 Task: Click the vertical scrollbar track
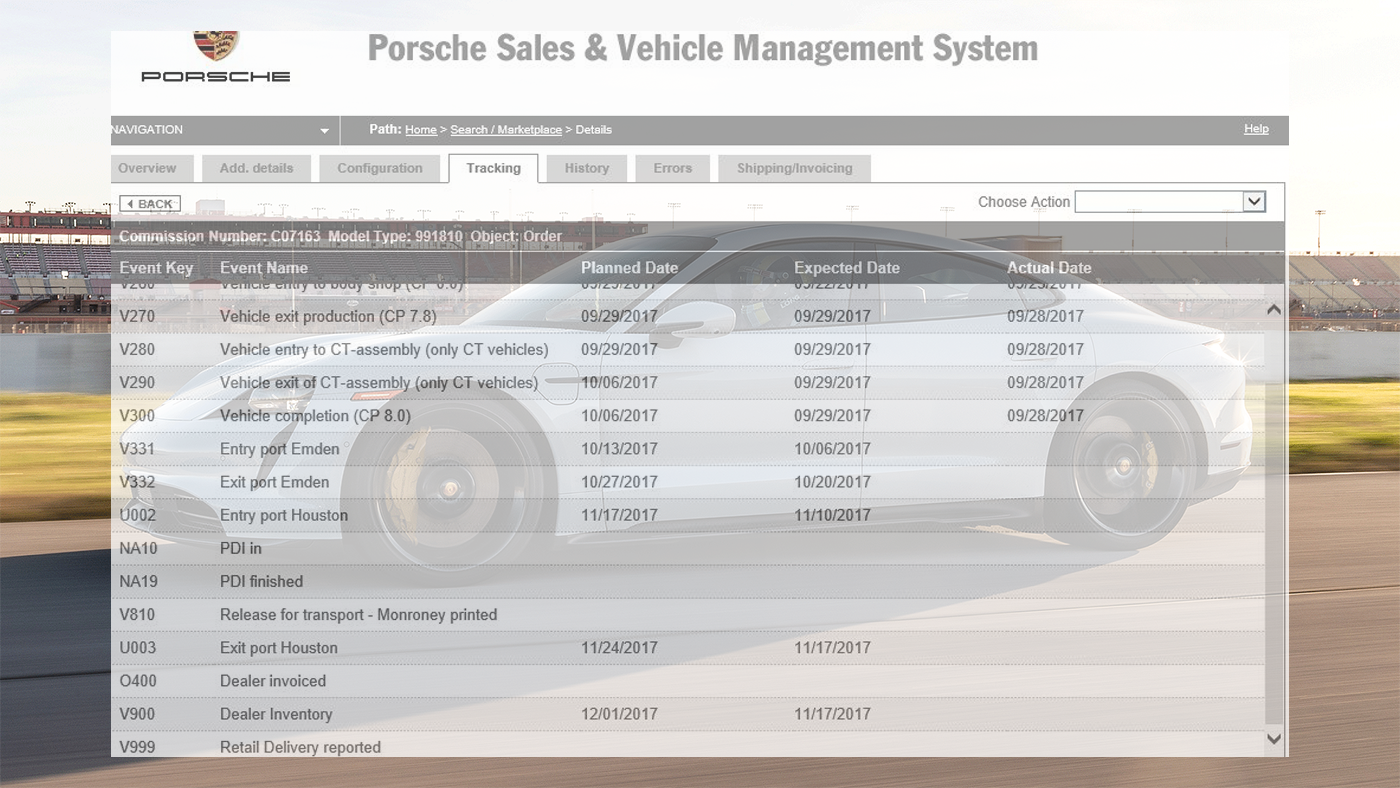pos(1274,520)
